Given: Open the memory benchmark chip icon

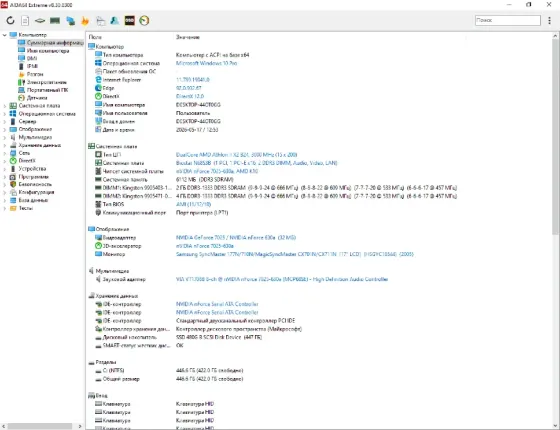Looking at the screenshot, I should pyautogui.click(x=55, y=21).
